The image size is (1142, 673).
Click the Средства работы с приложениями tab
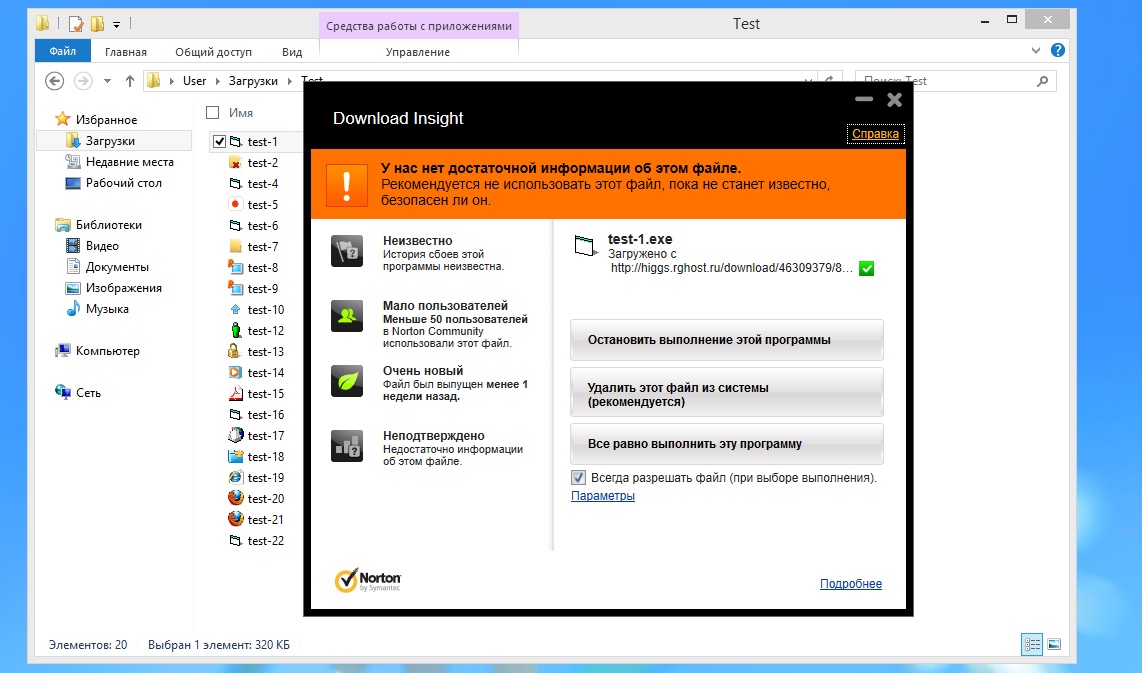419,25
